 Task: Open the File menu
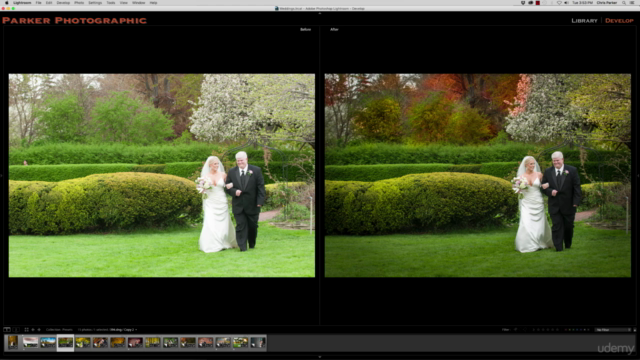coord(38,3)
